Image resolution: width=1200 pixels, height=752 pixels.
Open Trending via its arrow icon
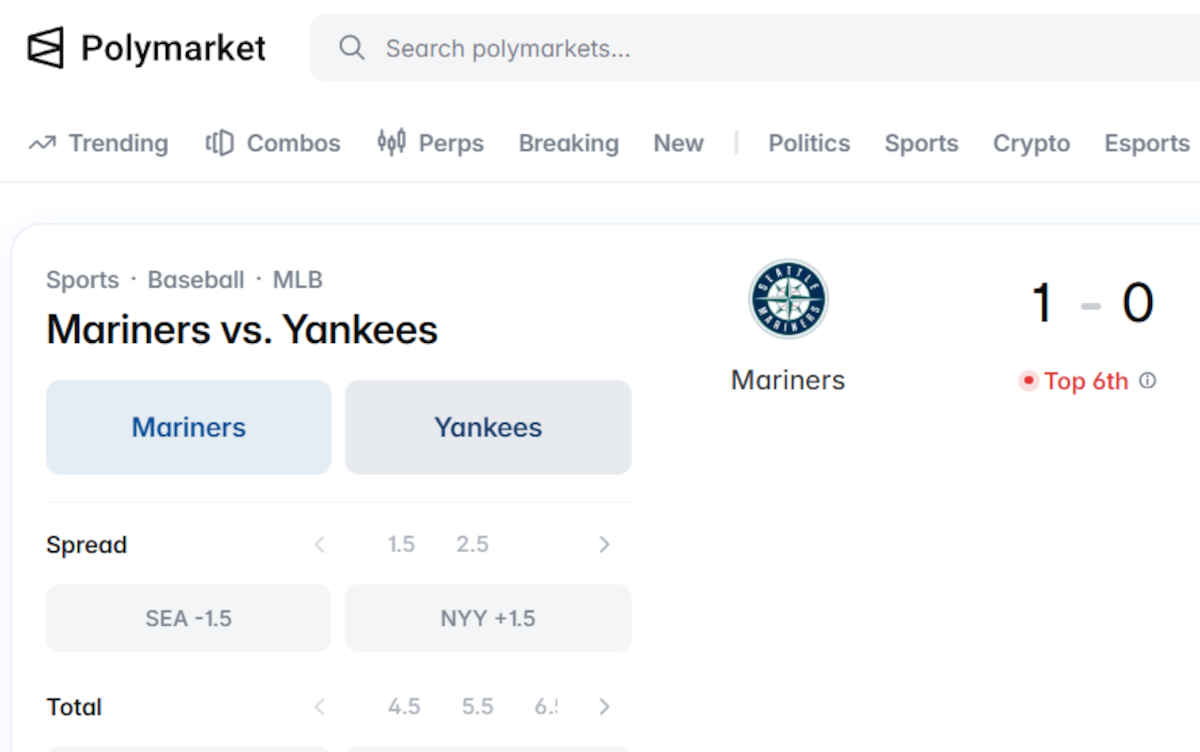click(x=42, y=144)
